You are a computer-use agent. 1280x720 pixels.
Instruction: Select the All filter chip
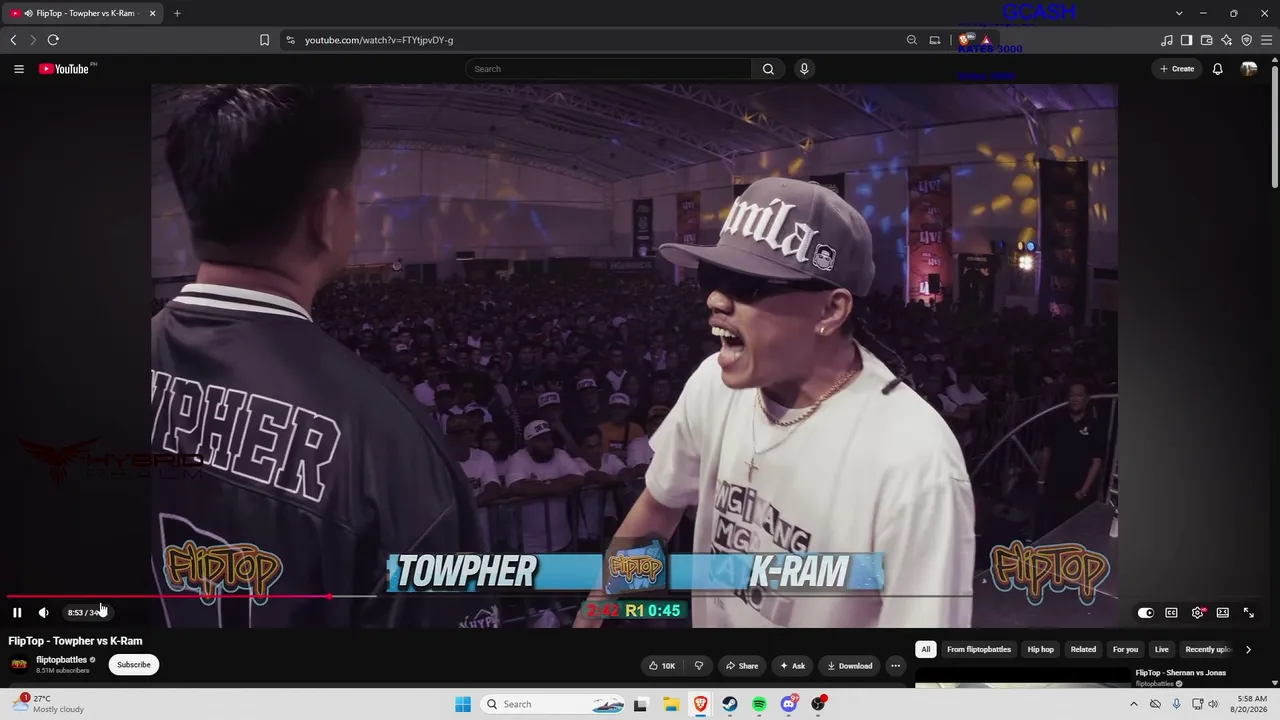pos(926,650)
